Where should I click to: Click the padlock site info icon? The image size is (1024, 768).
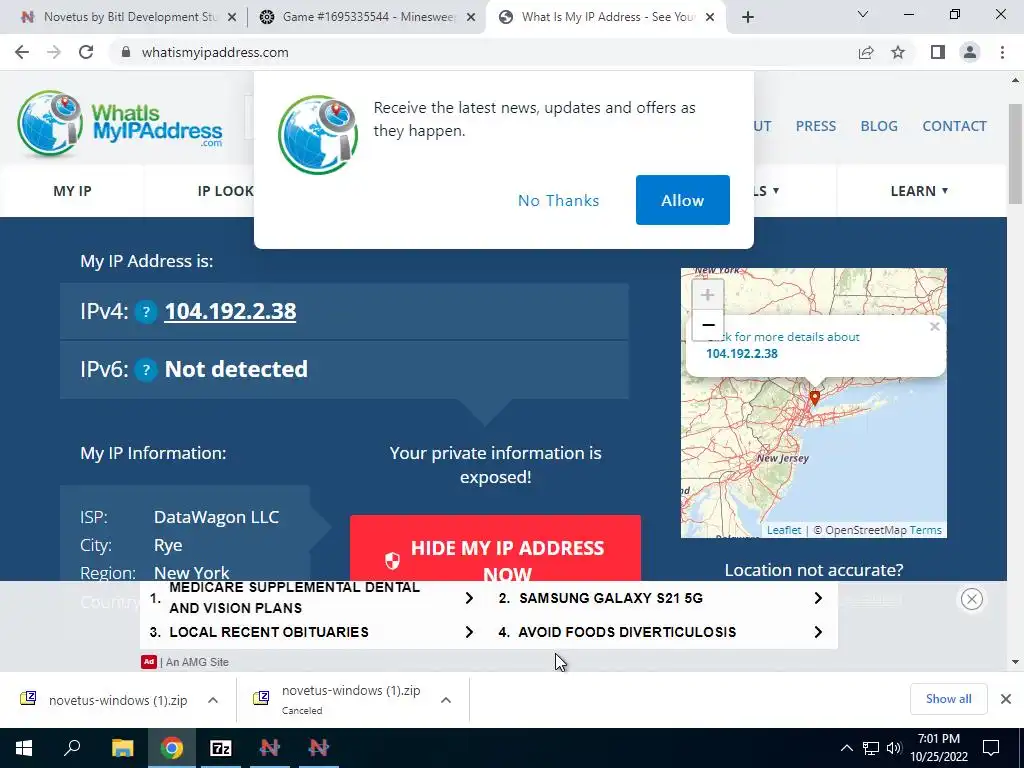click(126, 52)
